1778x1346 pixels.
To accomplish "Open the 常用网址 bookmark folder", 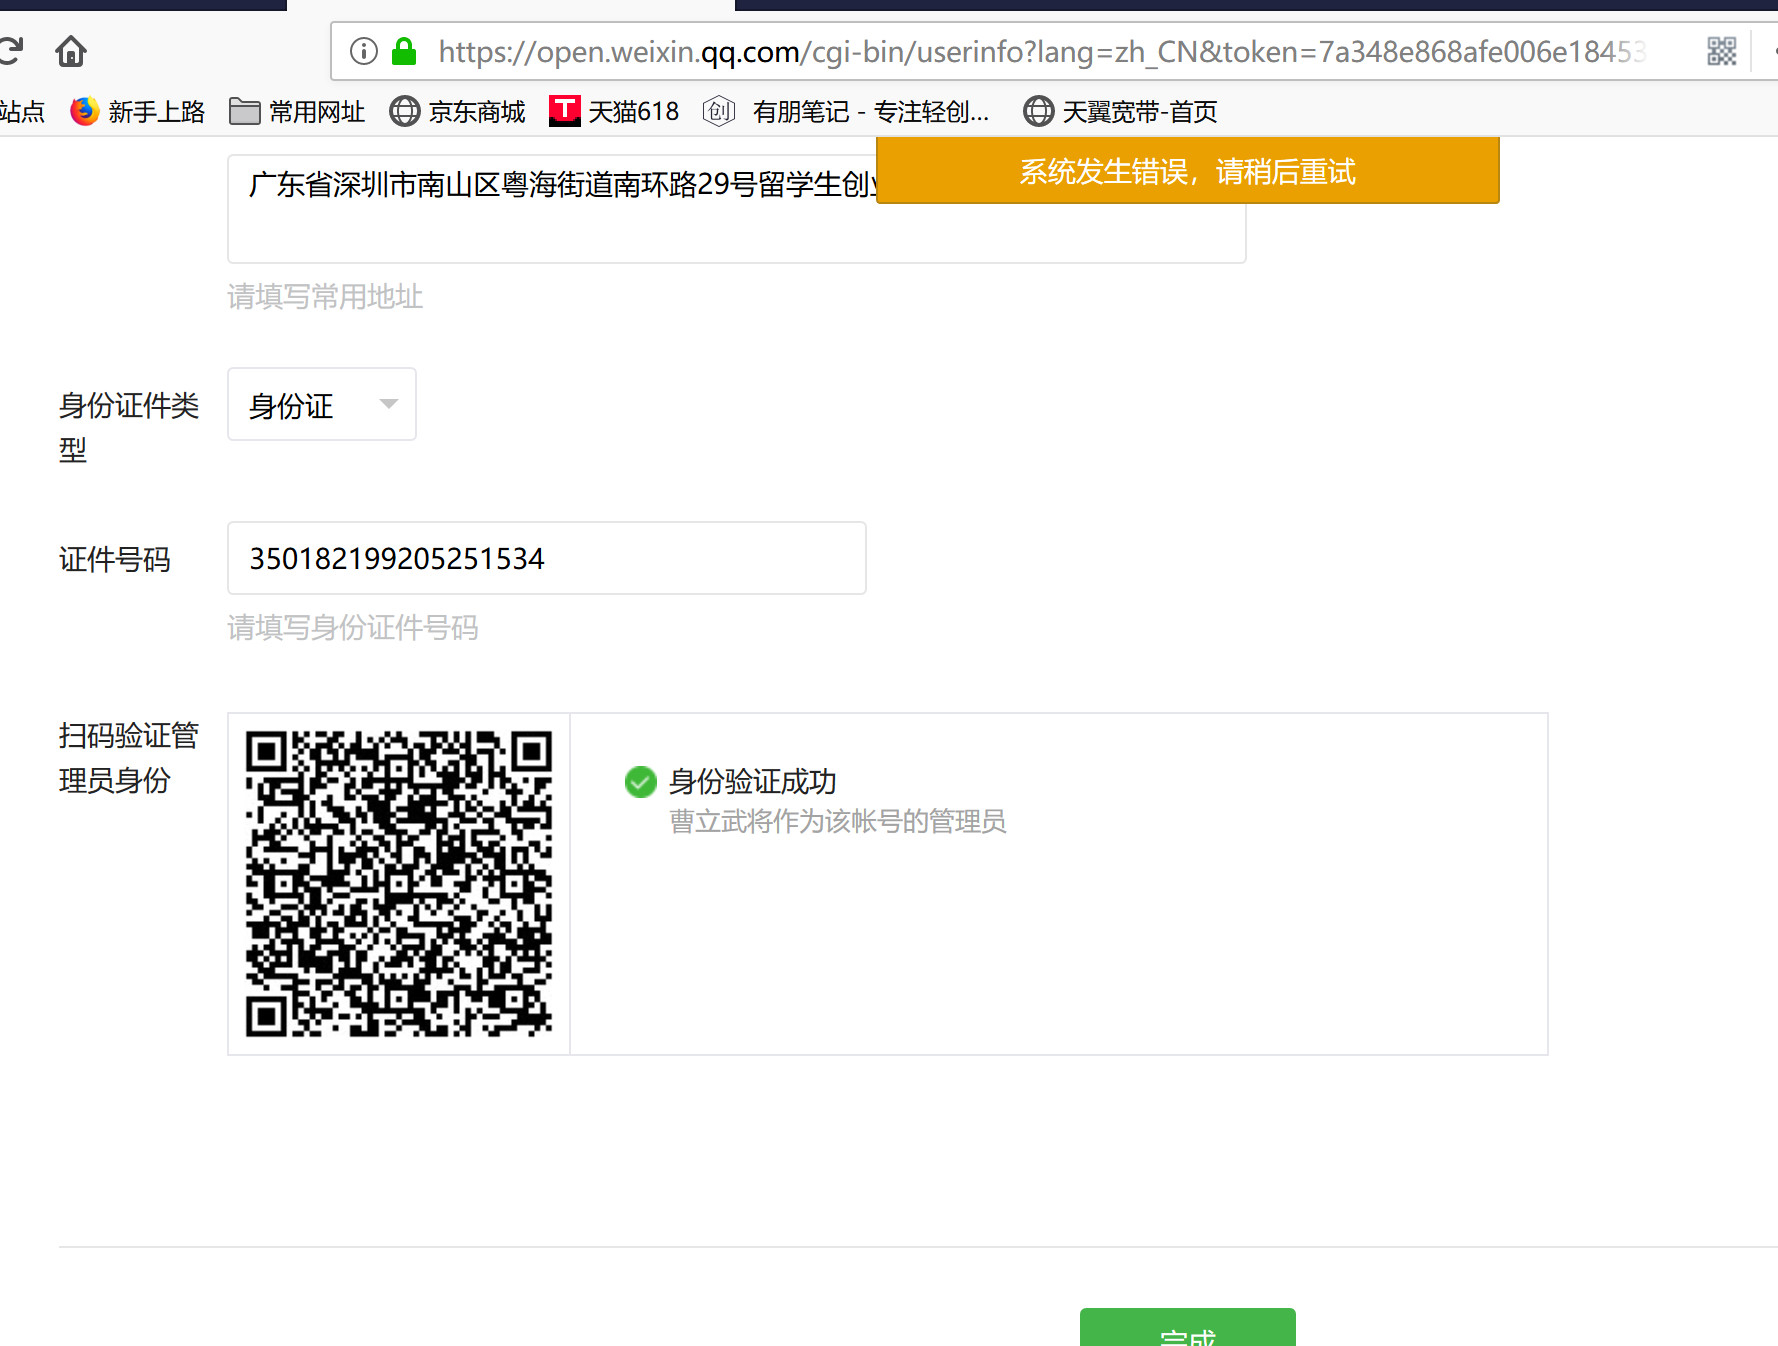I will 297,111.
